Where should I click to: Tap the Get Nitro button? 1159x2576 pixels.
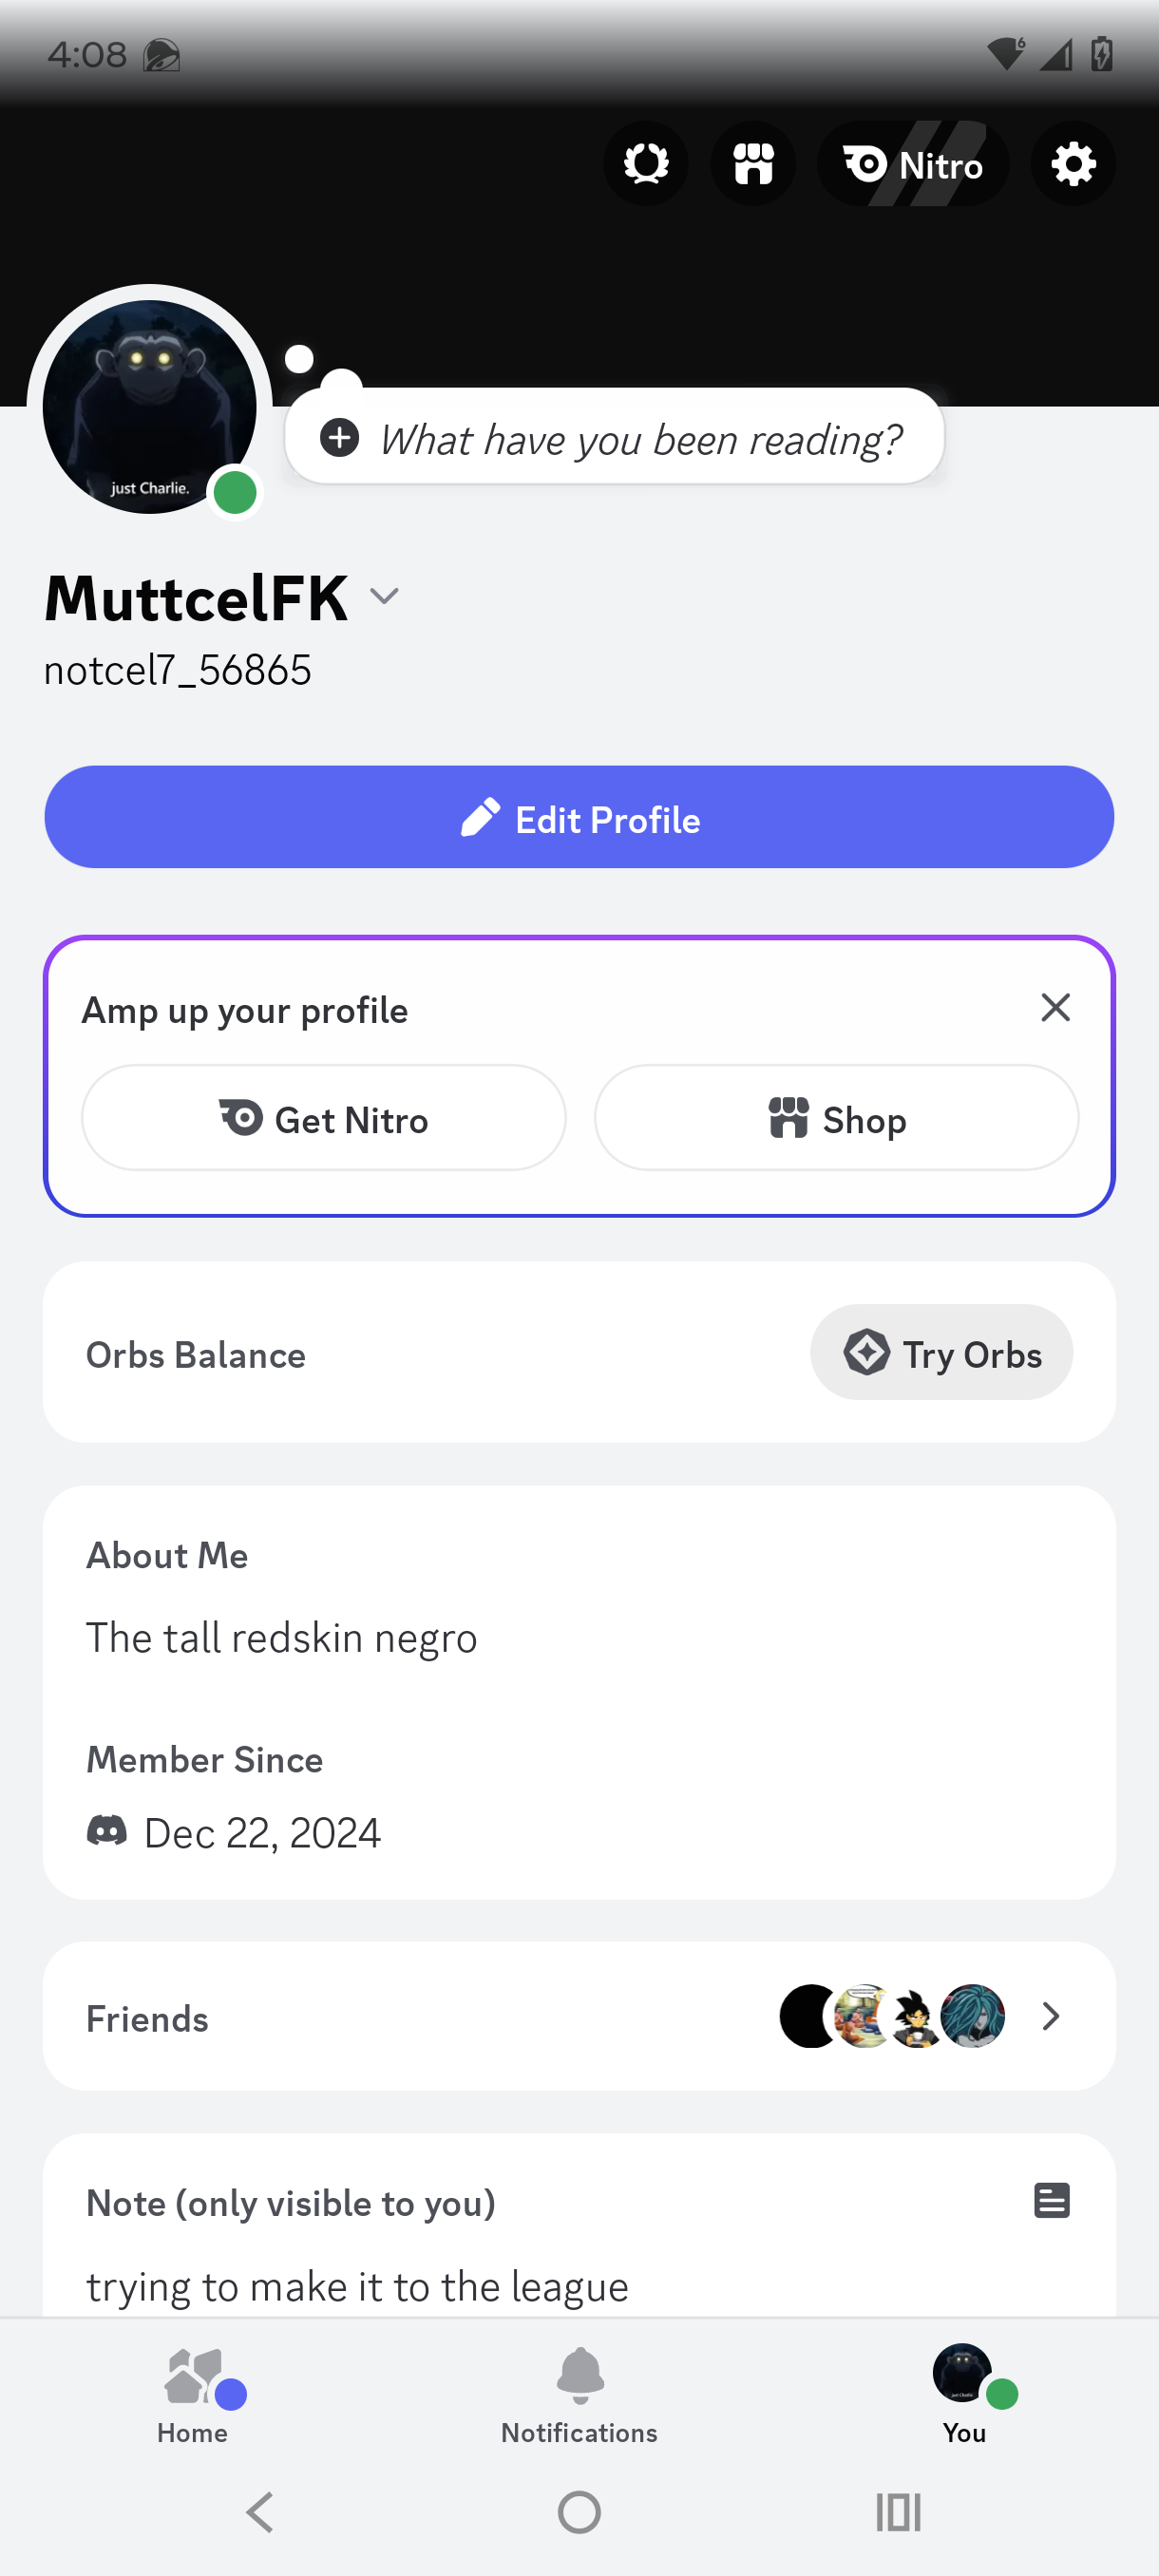323,1118
